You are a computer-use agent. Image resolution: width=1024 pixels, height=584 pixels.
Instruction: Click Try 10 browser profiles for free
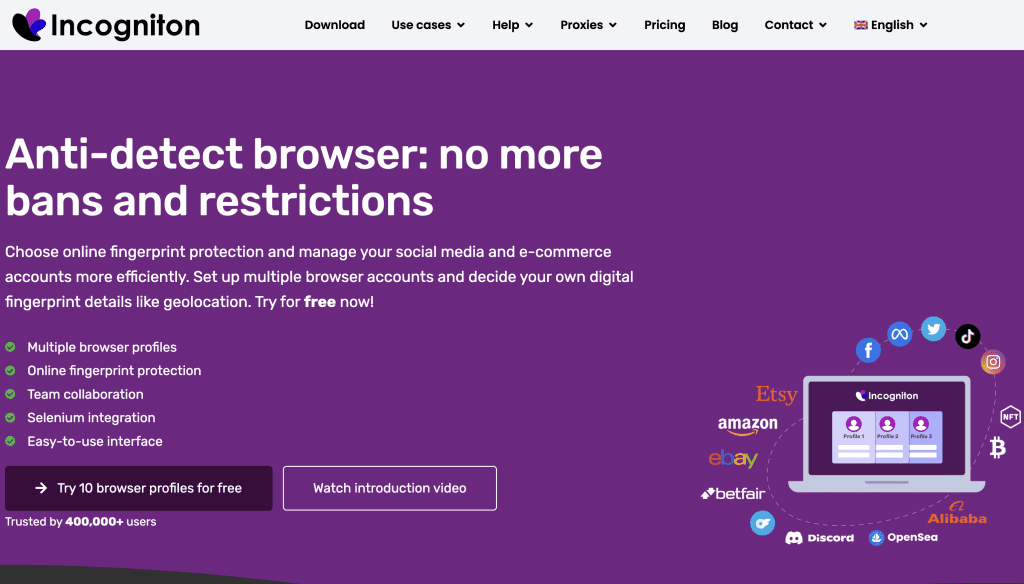tap(138, 488)
